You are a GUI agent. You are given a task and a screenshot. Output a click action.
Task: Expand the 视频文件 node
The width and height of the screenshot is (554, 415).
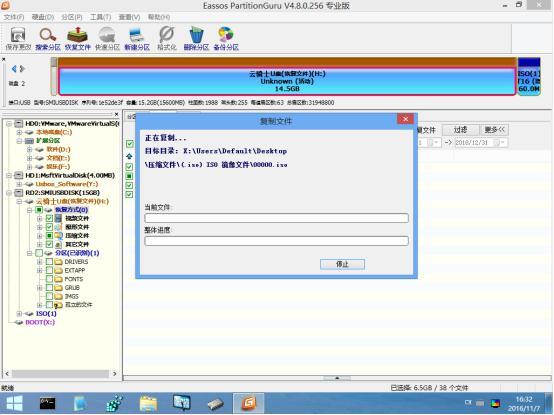coord(40,219)
